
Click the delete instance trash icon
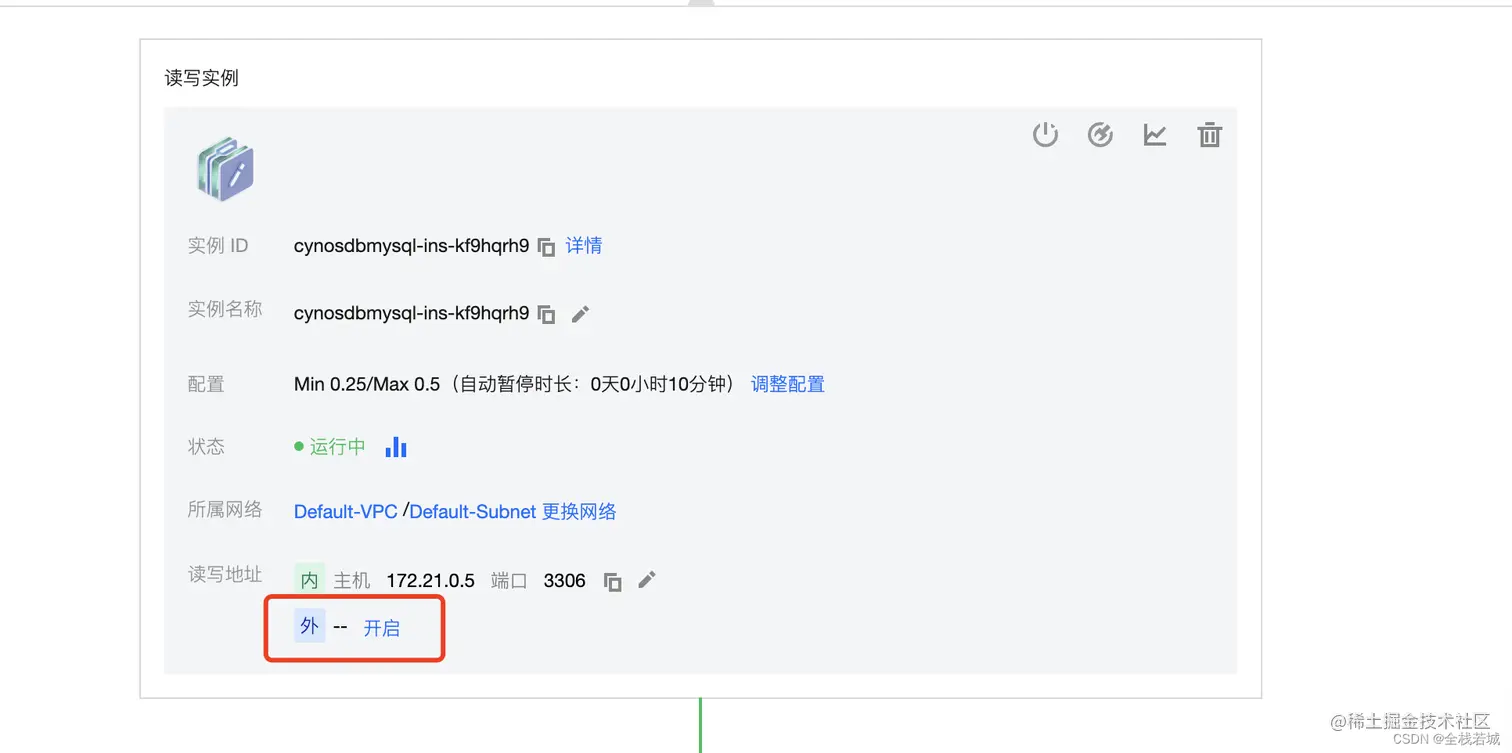click(x=1209, y=134)
